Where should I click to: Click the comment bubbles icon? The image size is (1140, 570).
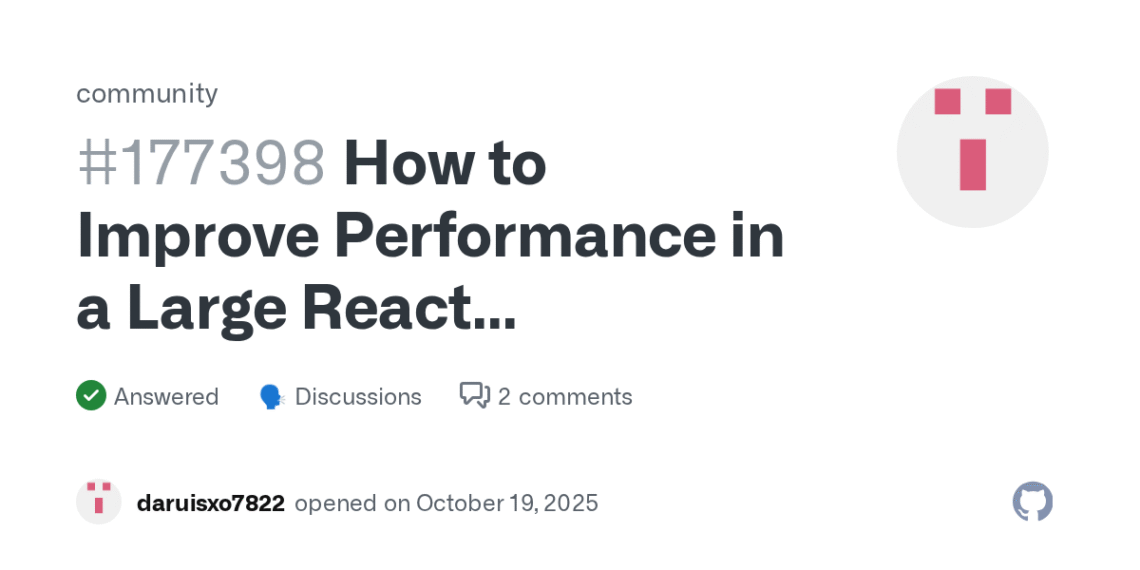(x=474, y=396)
